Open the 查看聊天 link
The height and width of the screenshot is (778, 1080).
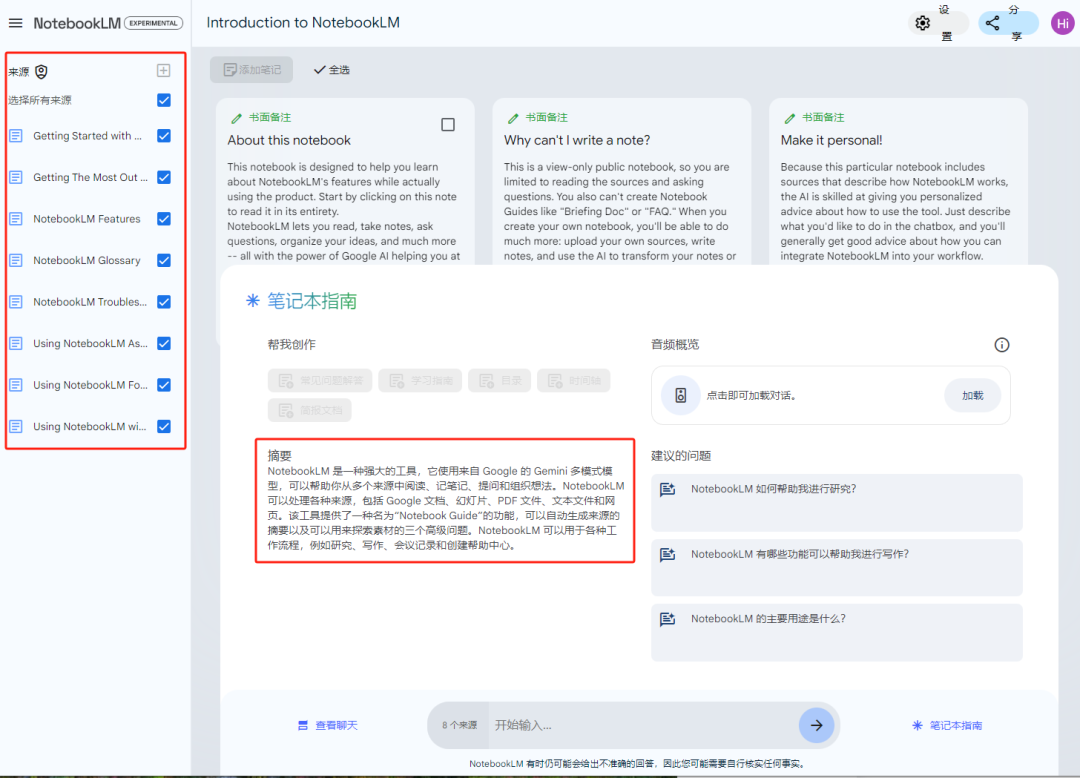(x=328, y=725)
